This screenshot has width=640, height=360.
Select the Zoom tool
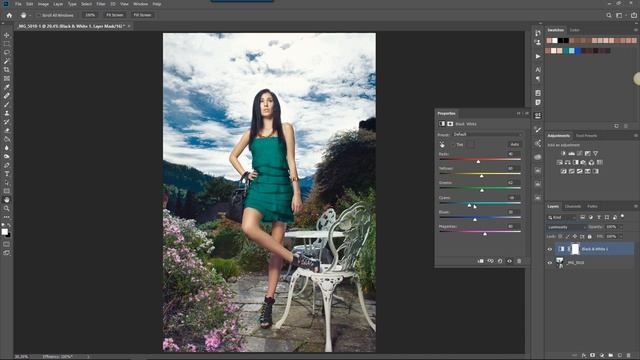[x=7, y=209]
